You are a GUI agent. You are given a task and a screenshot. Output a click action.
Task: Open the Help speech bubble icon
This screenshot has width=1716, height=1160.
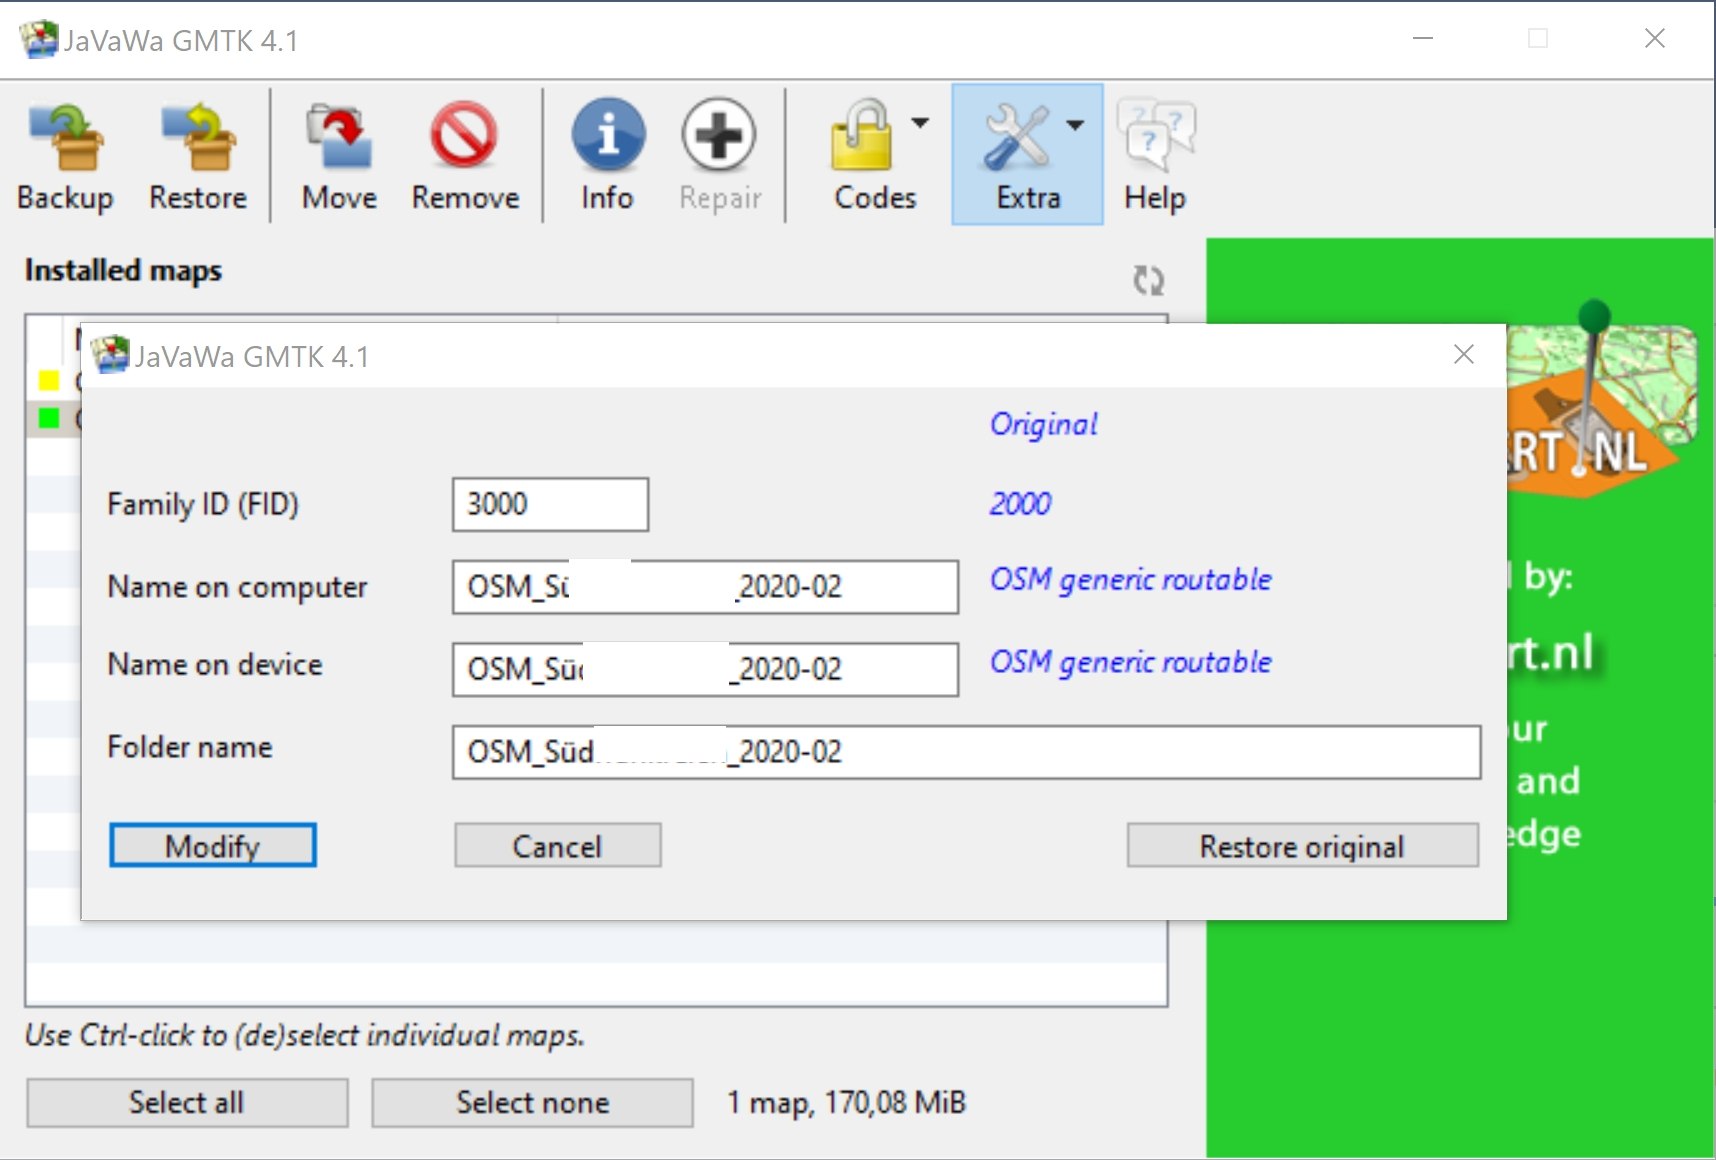click(1154, 137)
